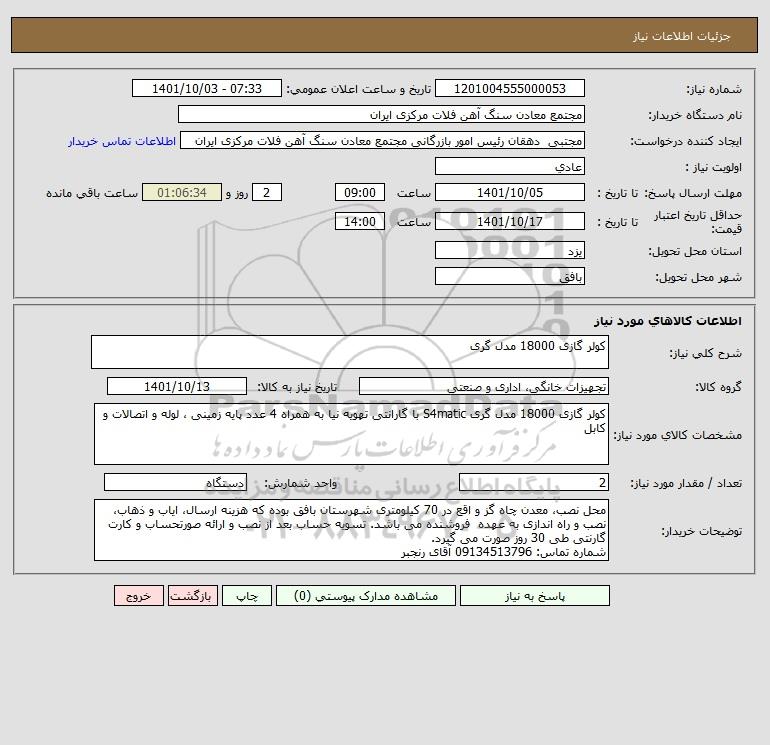Image resolution: width=770 pixels, height=745 pixels.
Task: Click the price validity date 1401/10/17
Action: 510,221
